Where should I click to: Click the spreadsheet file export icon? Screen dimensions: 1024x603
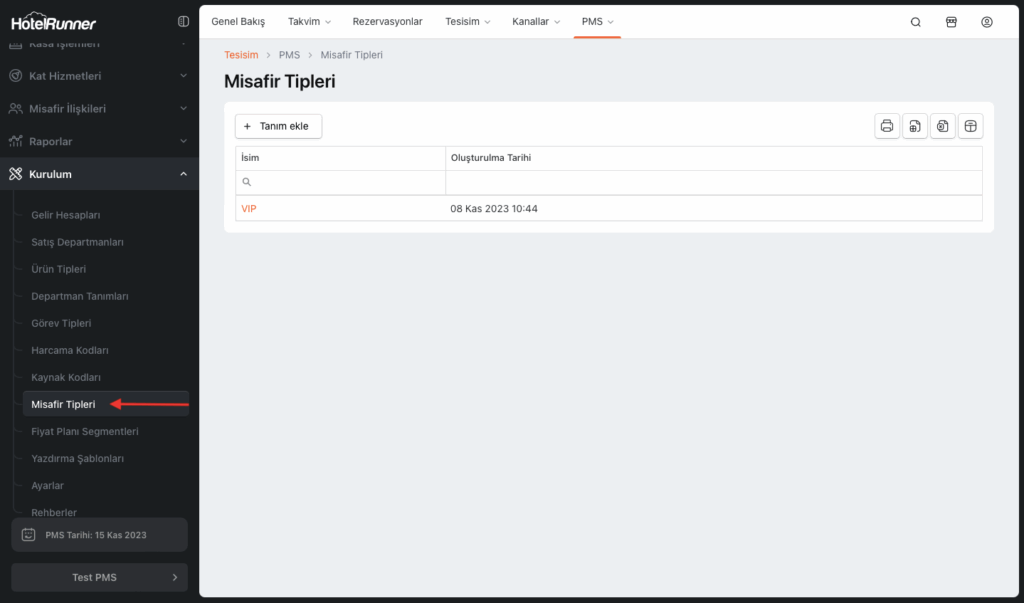tap(943, 126)
